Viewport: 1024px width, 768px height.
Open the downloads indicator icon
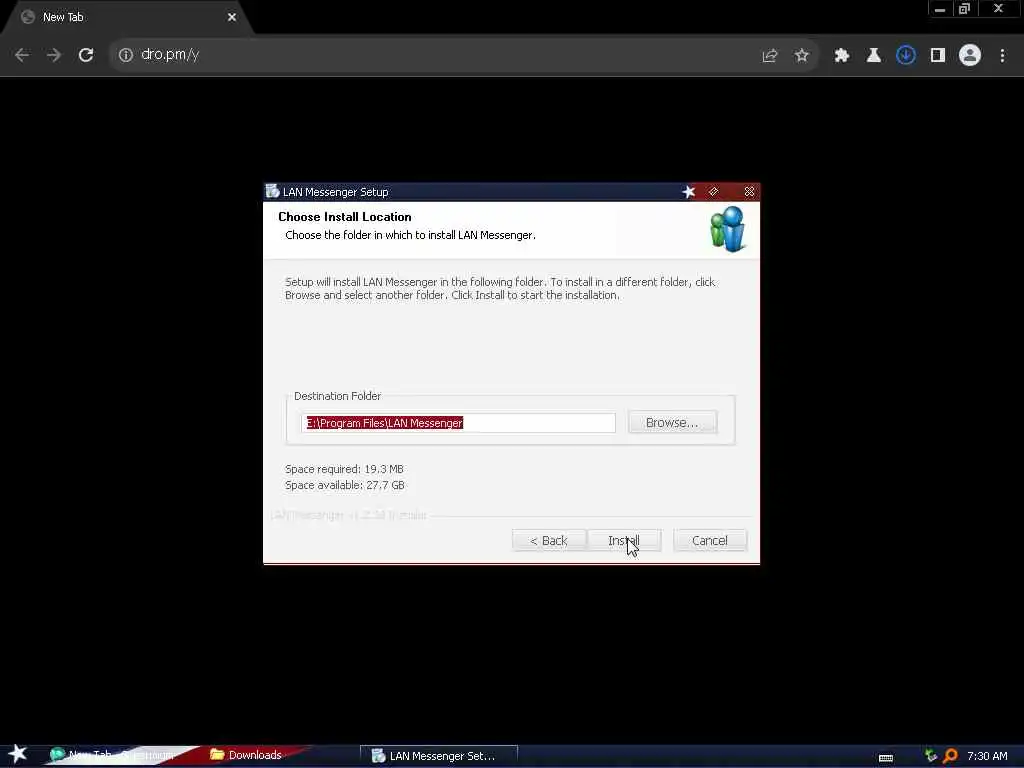[x=905, y=56]
